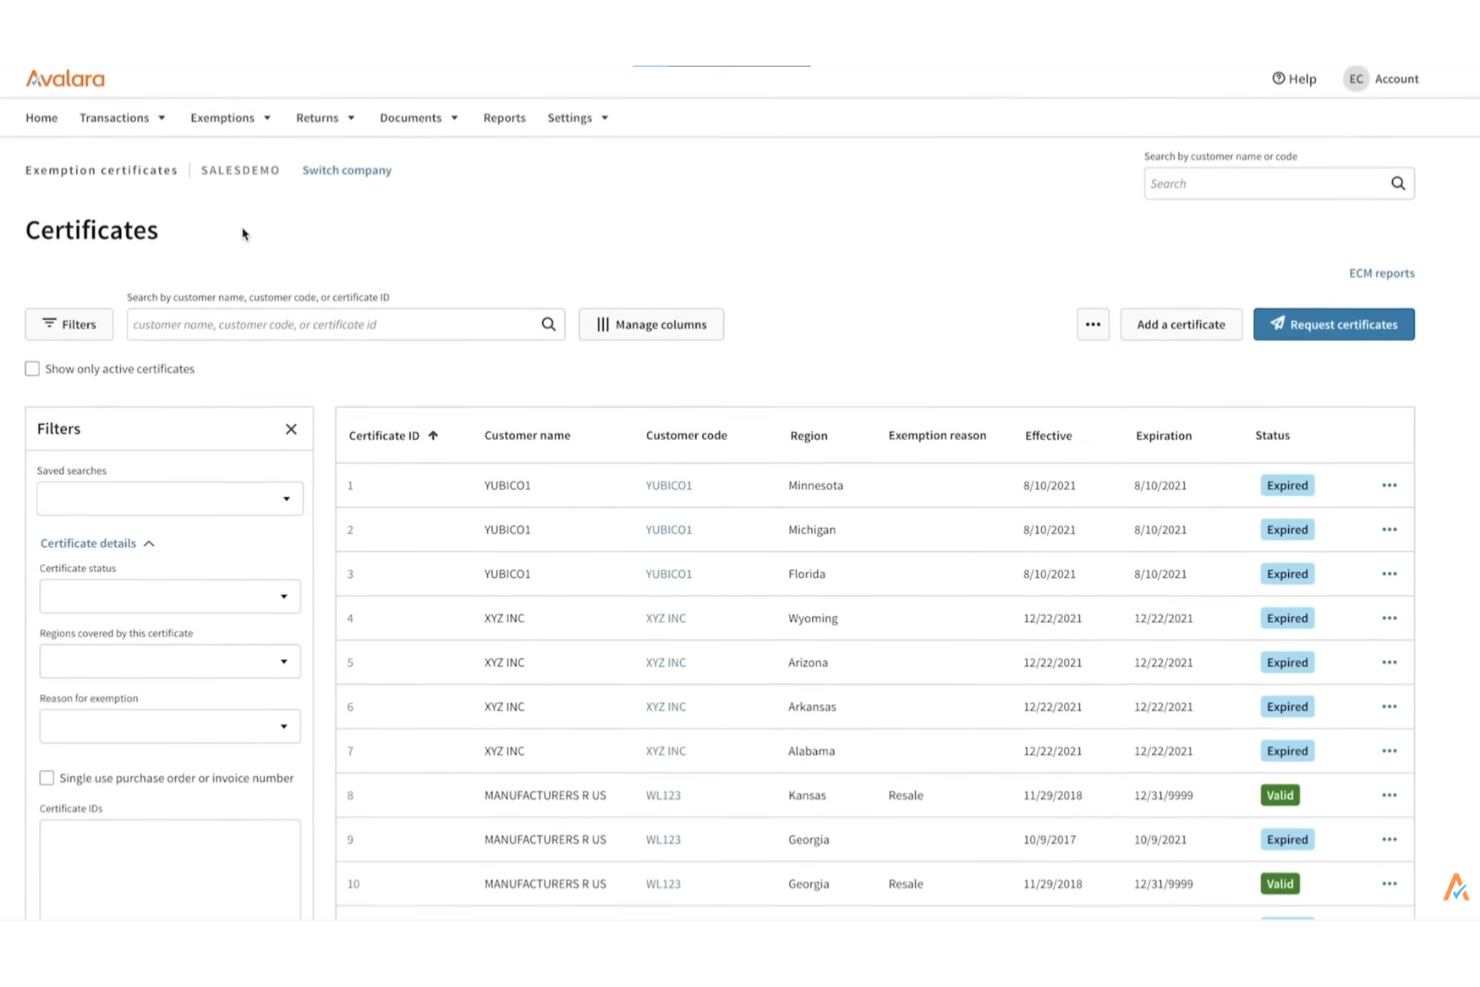Image resolution: width=1480 pixels, height=987 pixels.
Task: Click the Avalara logo
Action: (64, 78)
